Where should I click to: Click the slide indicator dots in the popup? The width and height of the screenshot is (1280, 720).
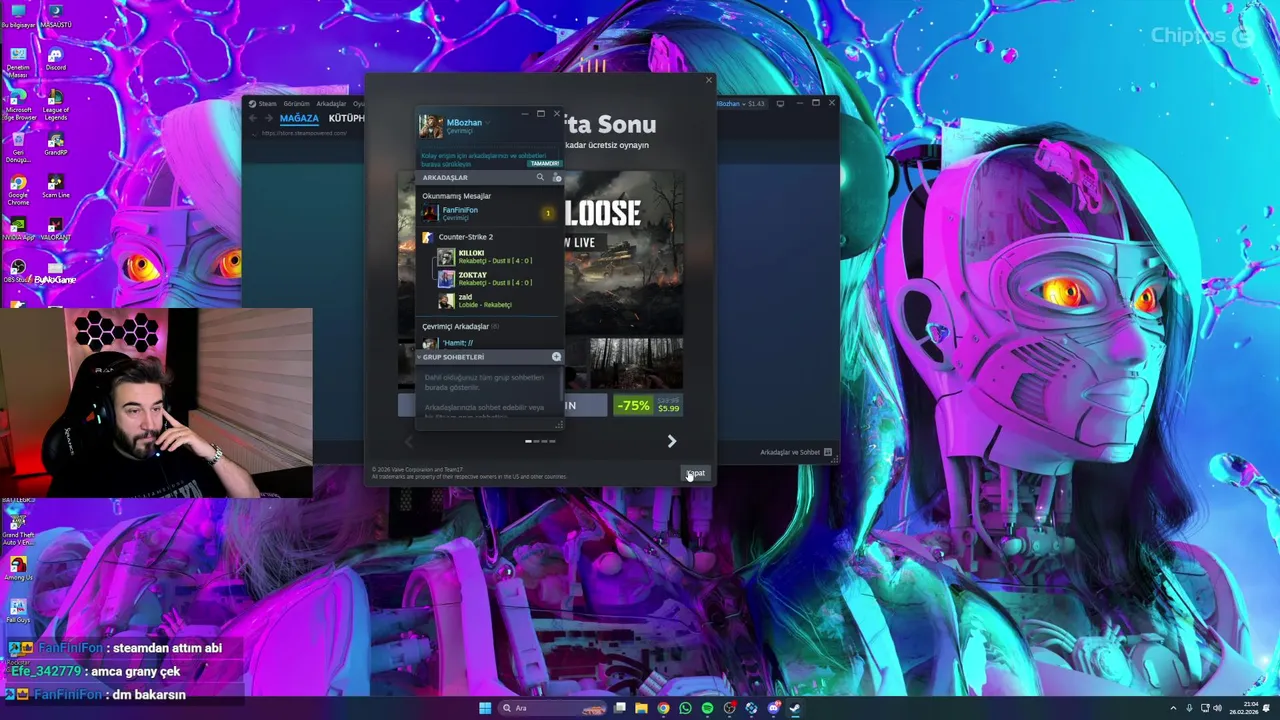[540, 441]
